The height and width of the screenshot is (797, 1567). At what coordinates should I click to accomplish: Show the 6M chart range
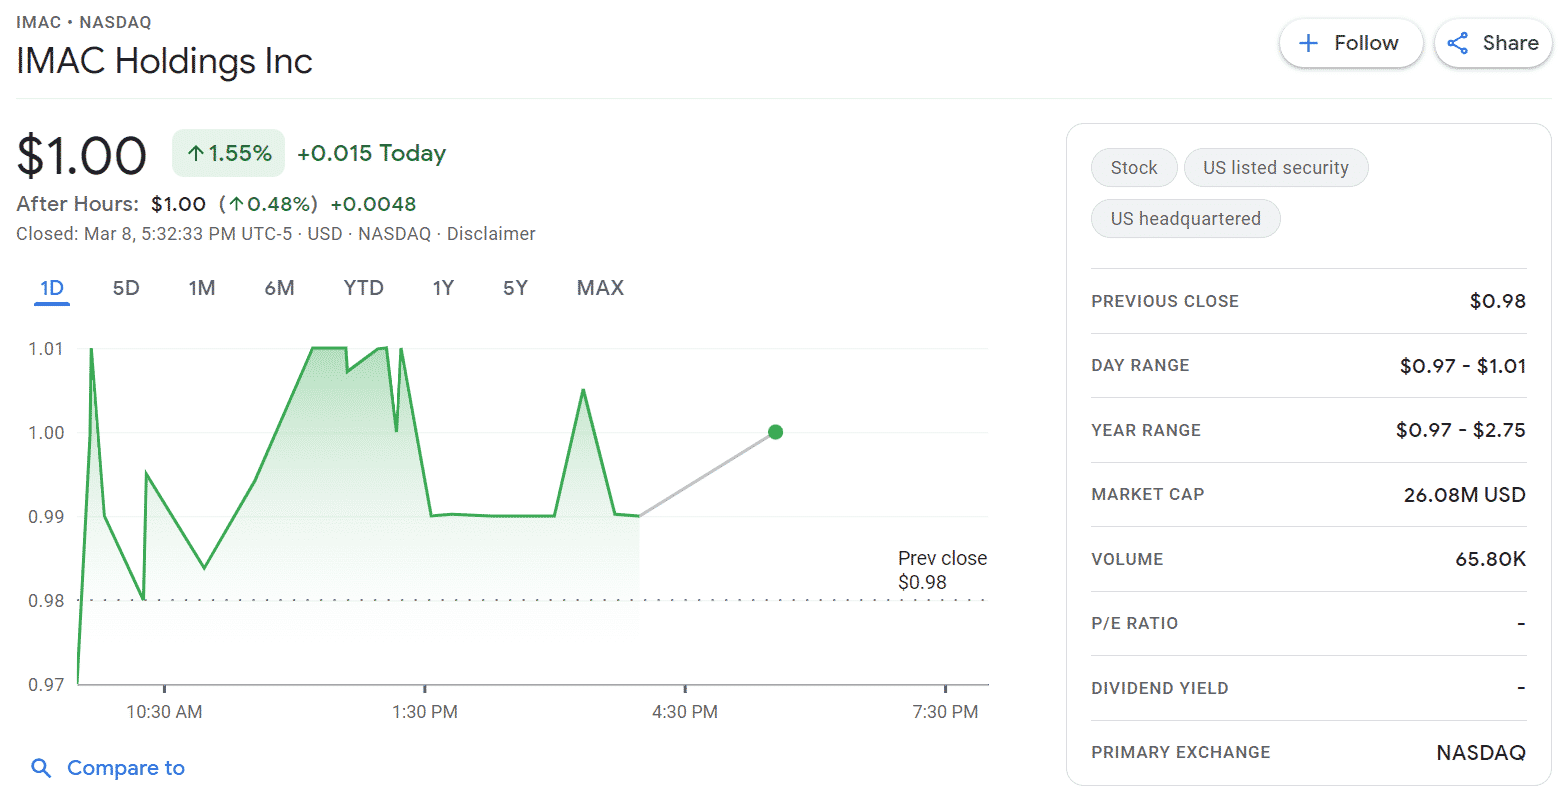pos(279,288)
